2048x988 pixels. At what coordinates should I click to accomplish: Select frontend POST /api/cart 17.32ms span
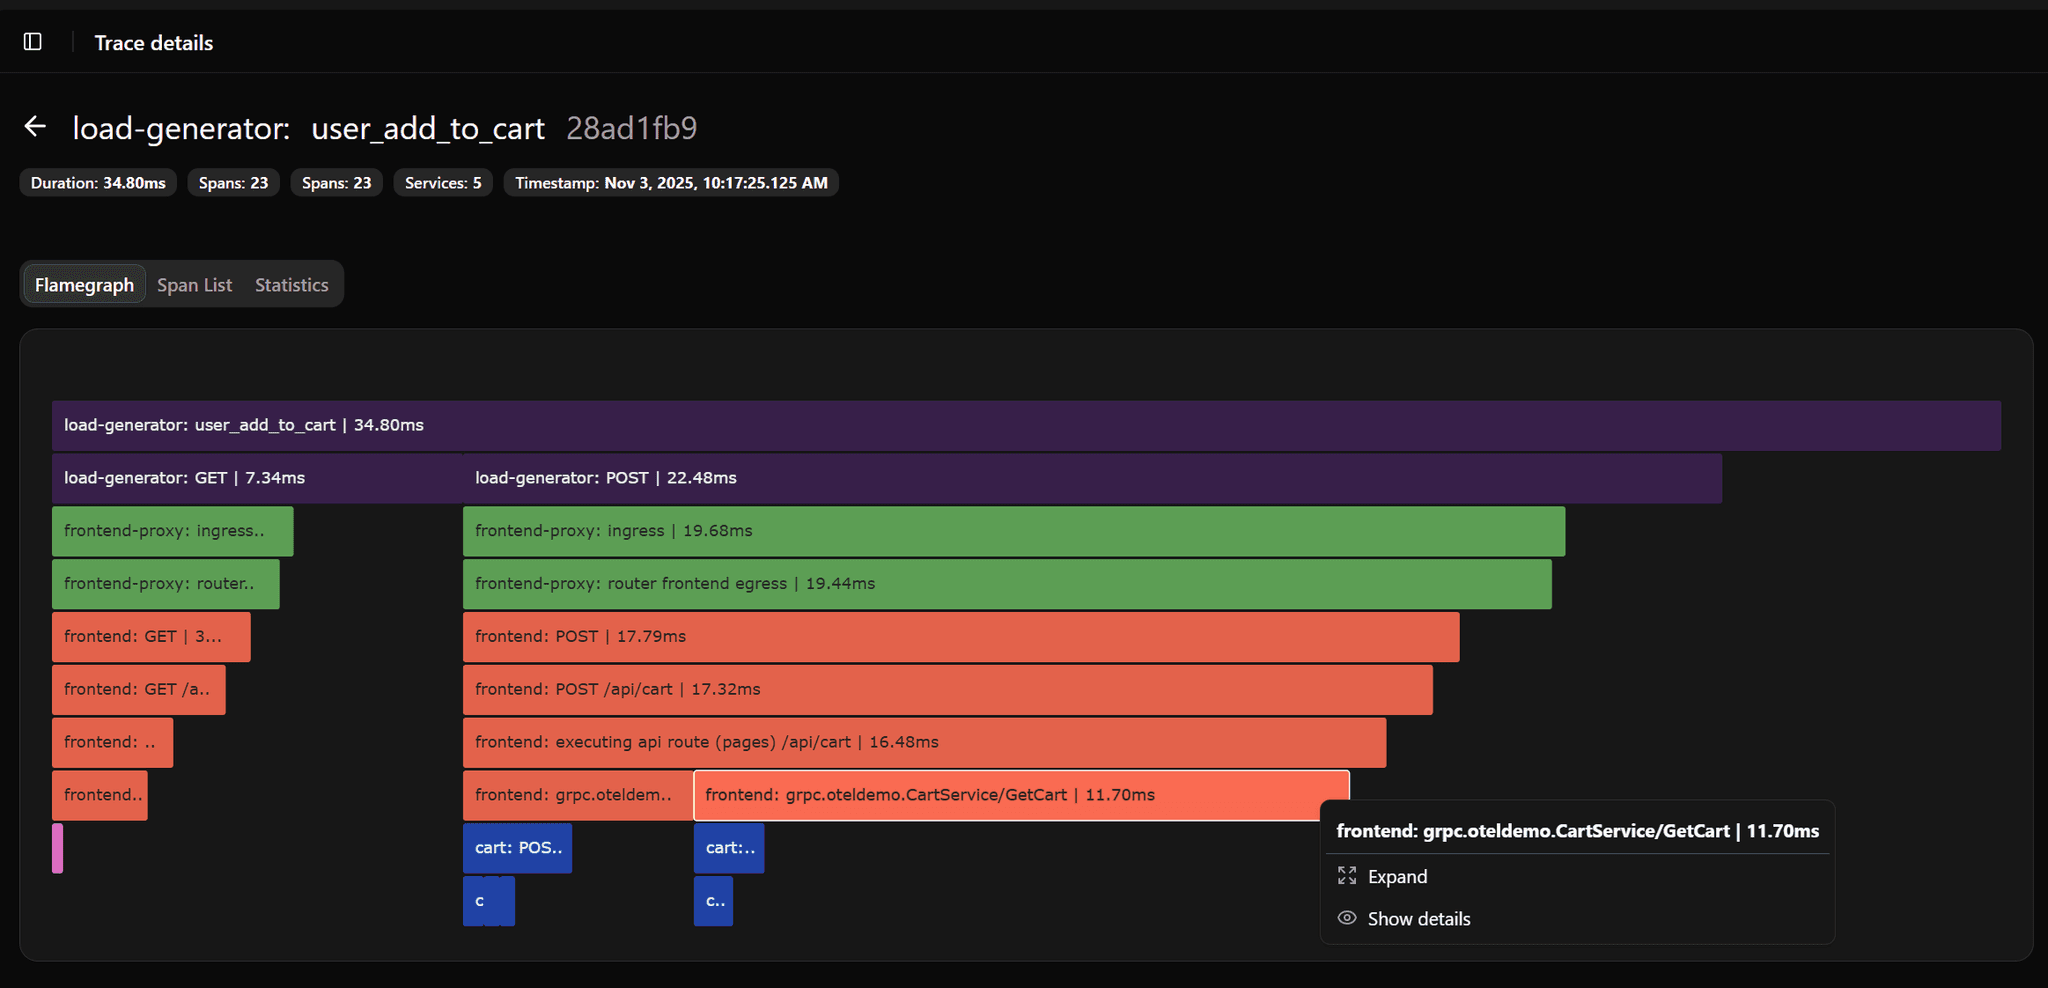click(947, 690)
